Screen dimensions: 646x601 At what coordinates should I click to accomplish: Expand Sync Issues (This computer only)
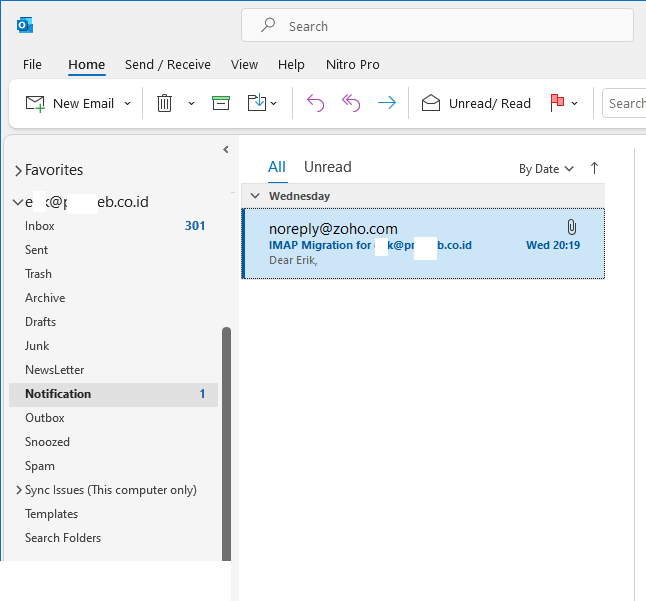pos(19,490)
